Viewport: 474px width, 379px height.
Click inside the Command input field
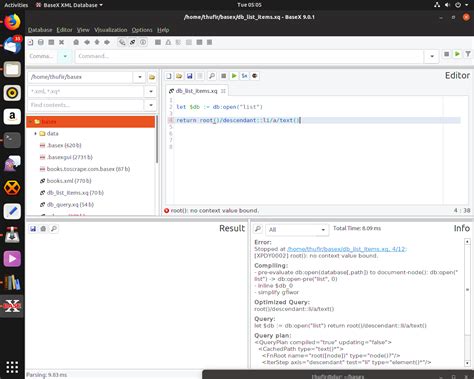click(249, 56)
